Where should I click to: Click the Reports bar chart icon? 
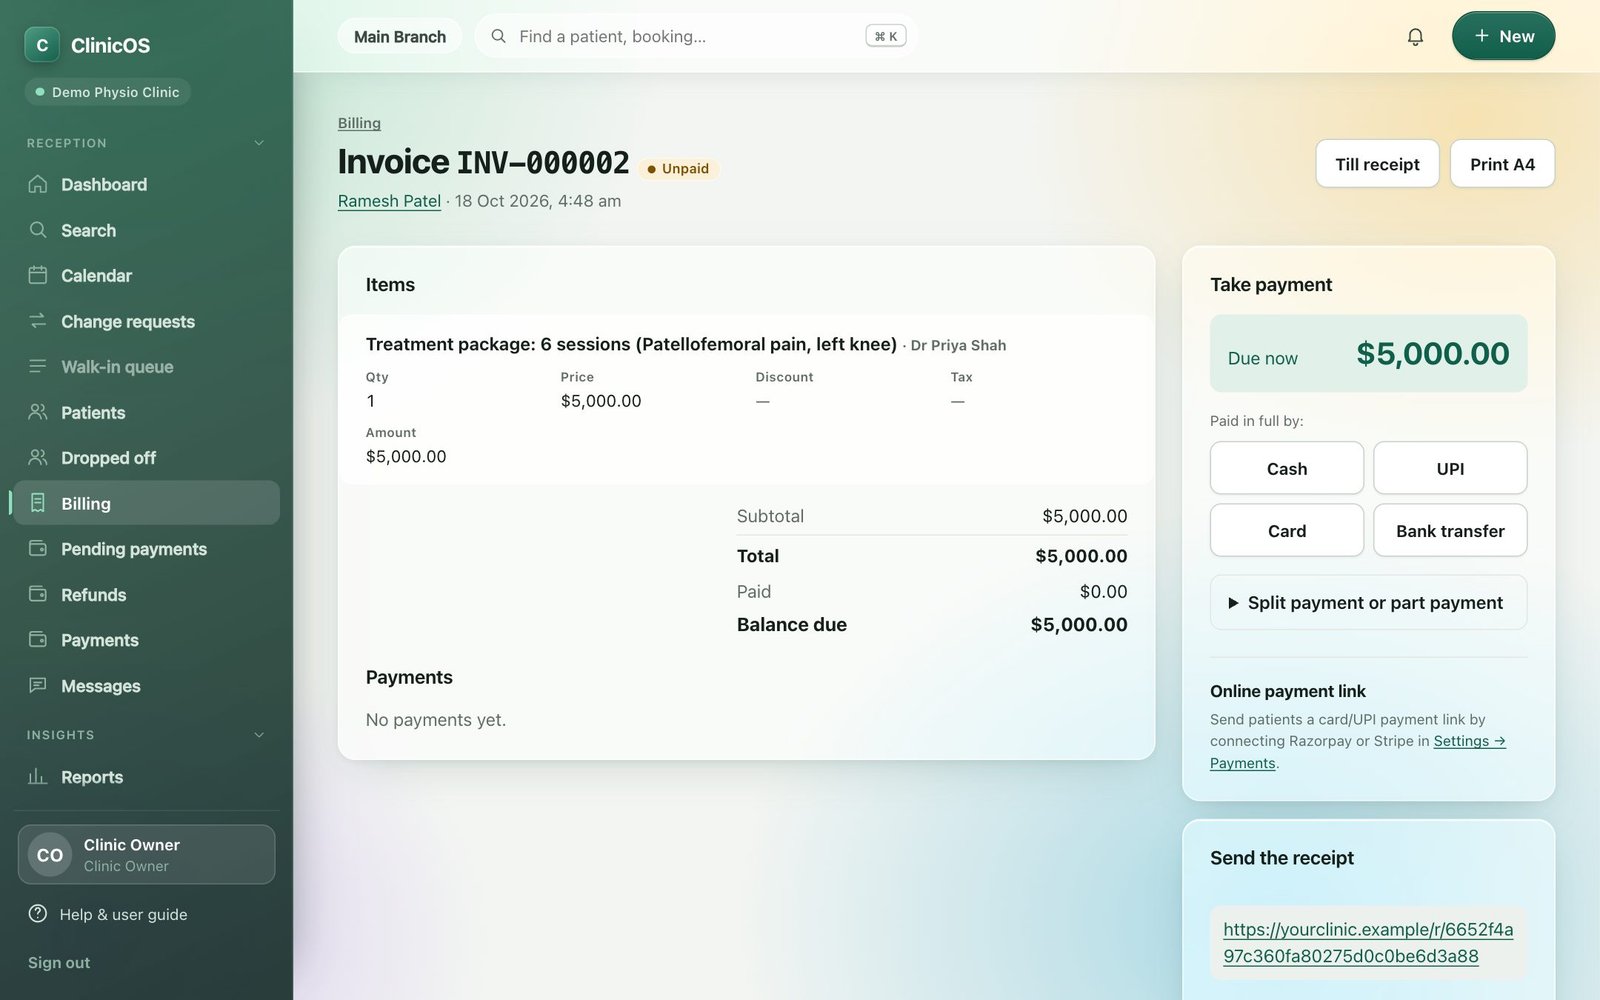(38, 776)
